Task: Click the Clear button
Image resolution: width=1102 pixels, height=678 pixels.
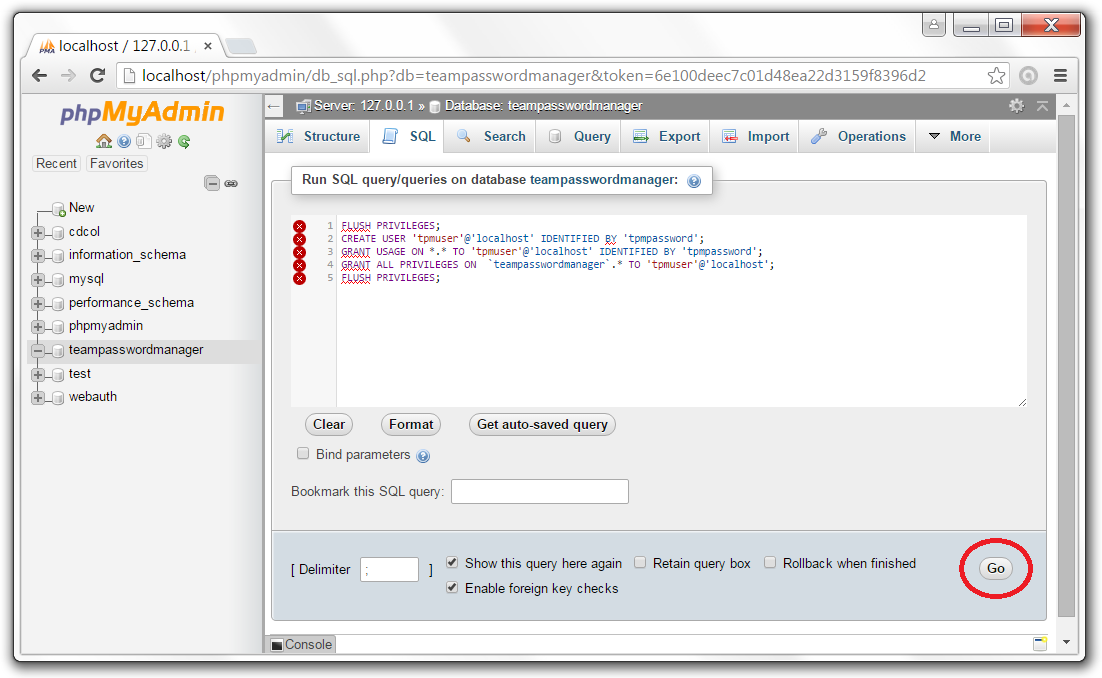Action: [329, 424]
